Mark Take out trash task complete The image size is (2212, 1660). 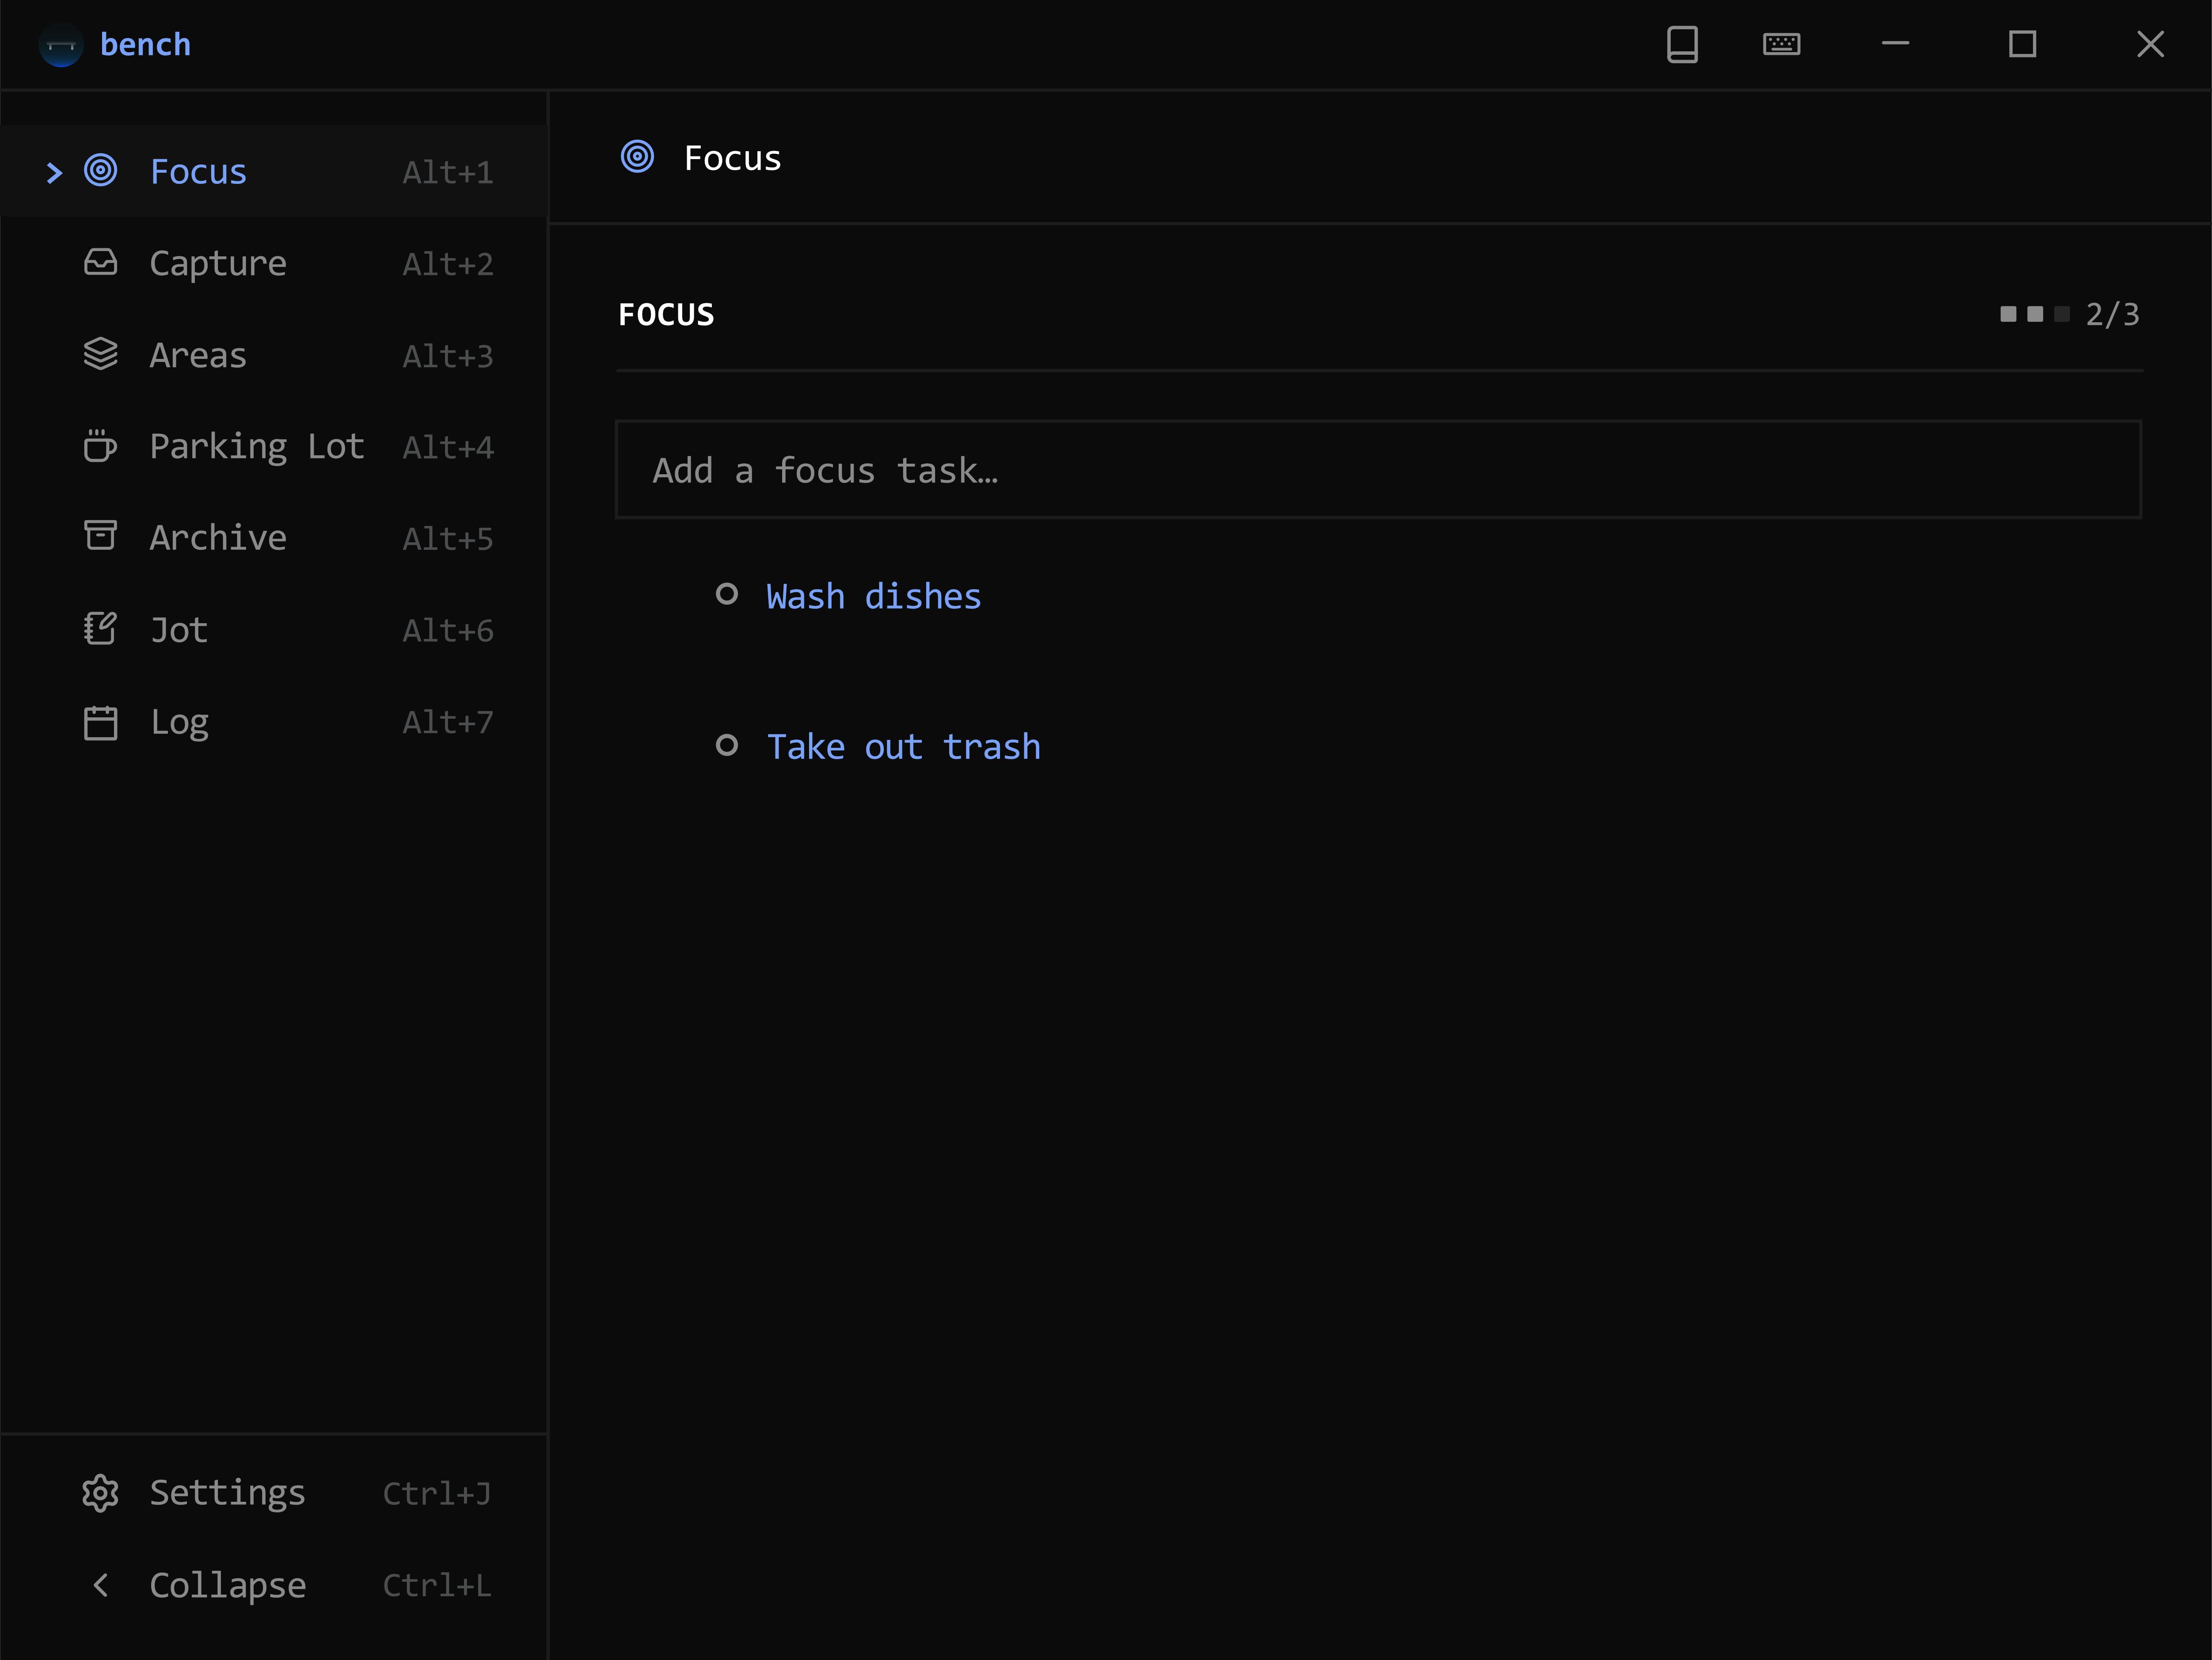(x=727, y=745)
